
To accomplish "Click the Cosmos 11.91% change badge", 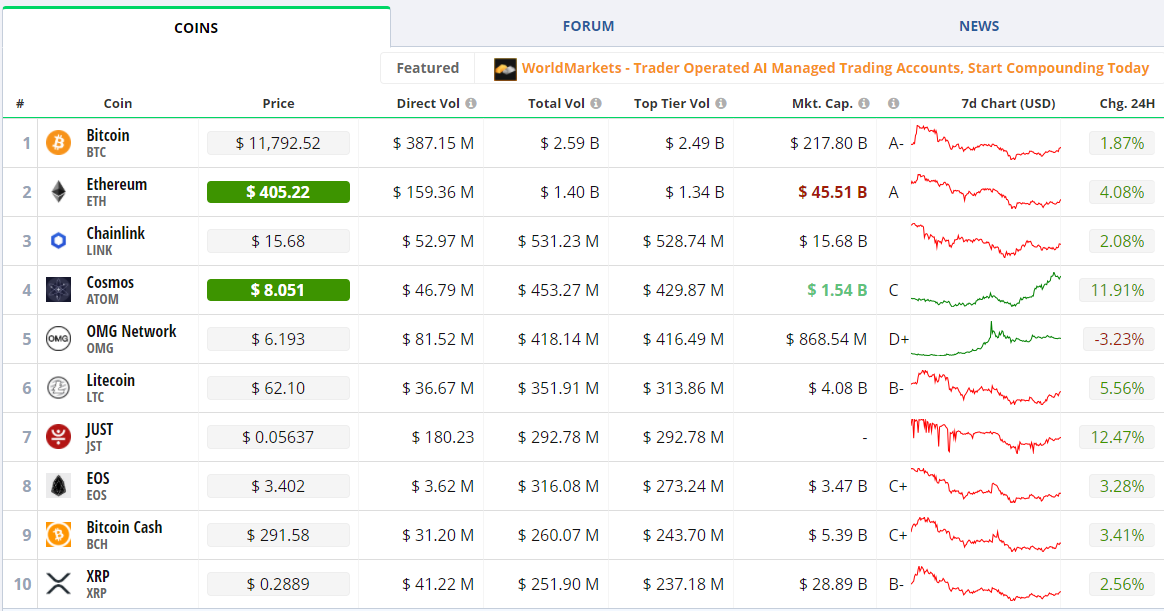I will coord(1117,290).
